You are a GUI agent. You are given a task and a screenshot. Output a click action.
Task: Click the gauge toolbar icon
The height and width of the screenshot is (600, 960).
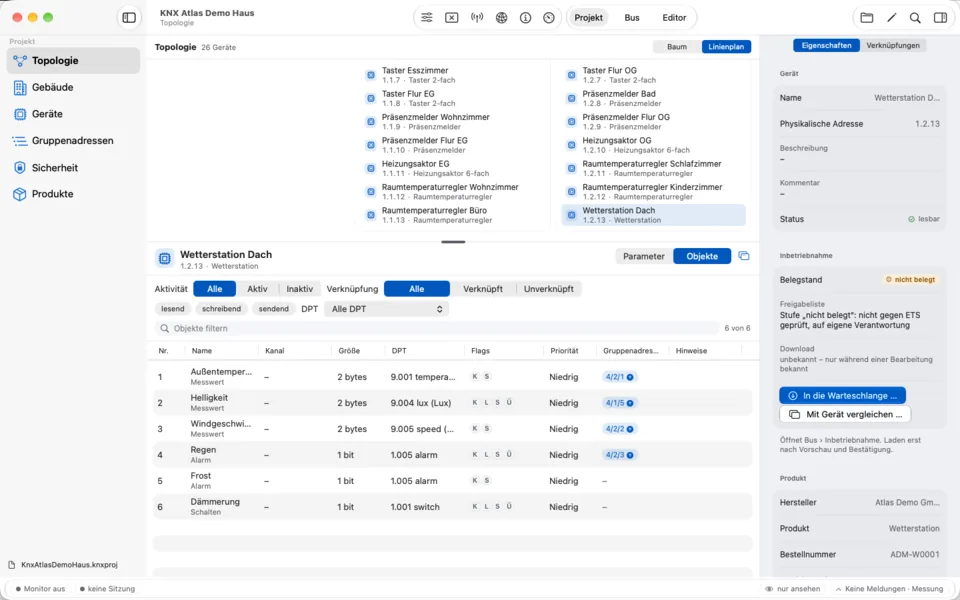[549, 18]
